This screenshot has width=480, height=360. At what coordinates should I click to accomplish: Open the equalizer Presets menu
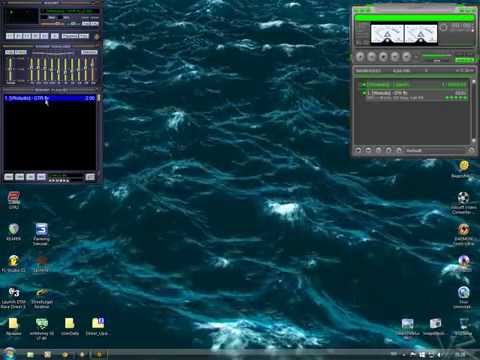pyautogui.click(x=89, y=52)
